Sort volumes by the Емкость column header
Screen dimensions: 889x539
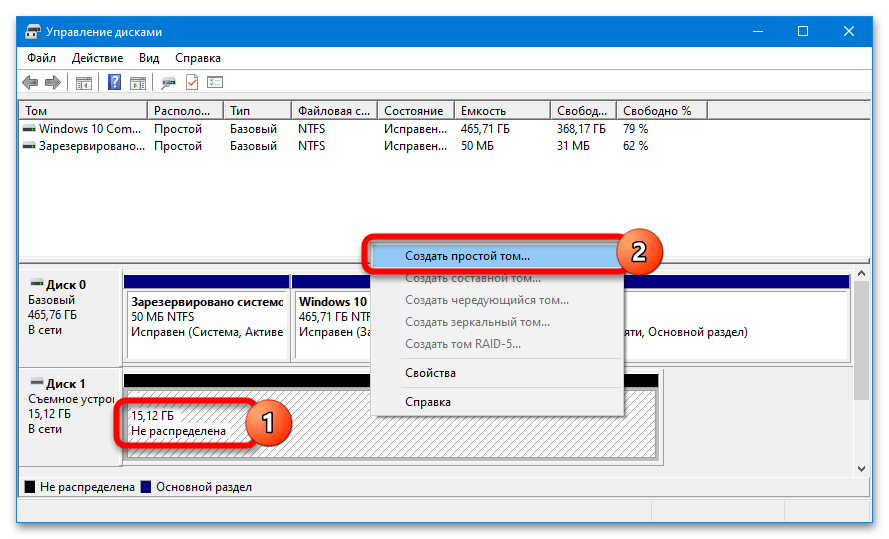pyautogui.click(x=500, y=111)
